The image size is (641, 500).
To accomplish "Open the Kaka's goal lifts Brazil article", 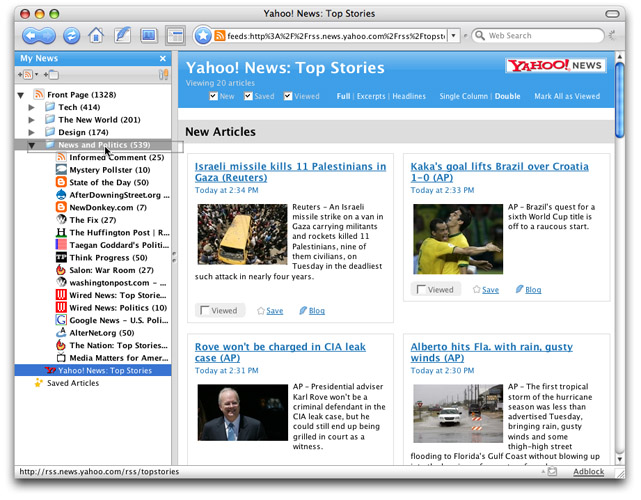I will [x=498, y=170].
